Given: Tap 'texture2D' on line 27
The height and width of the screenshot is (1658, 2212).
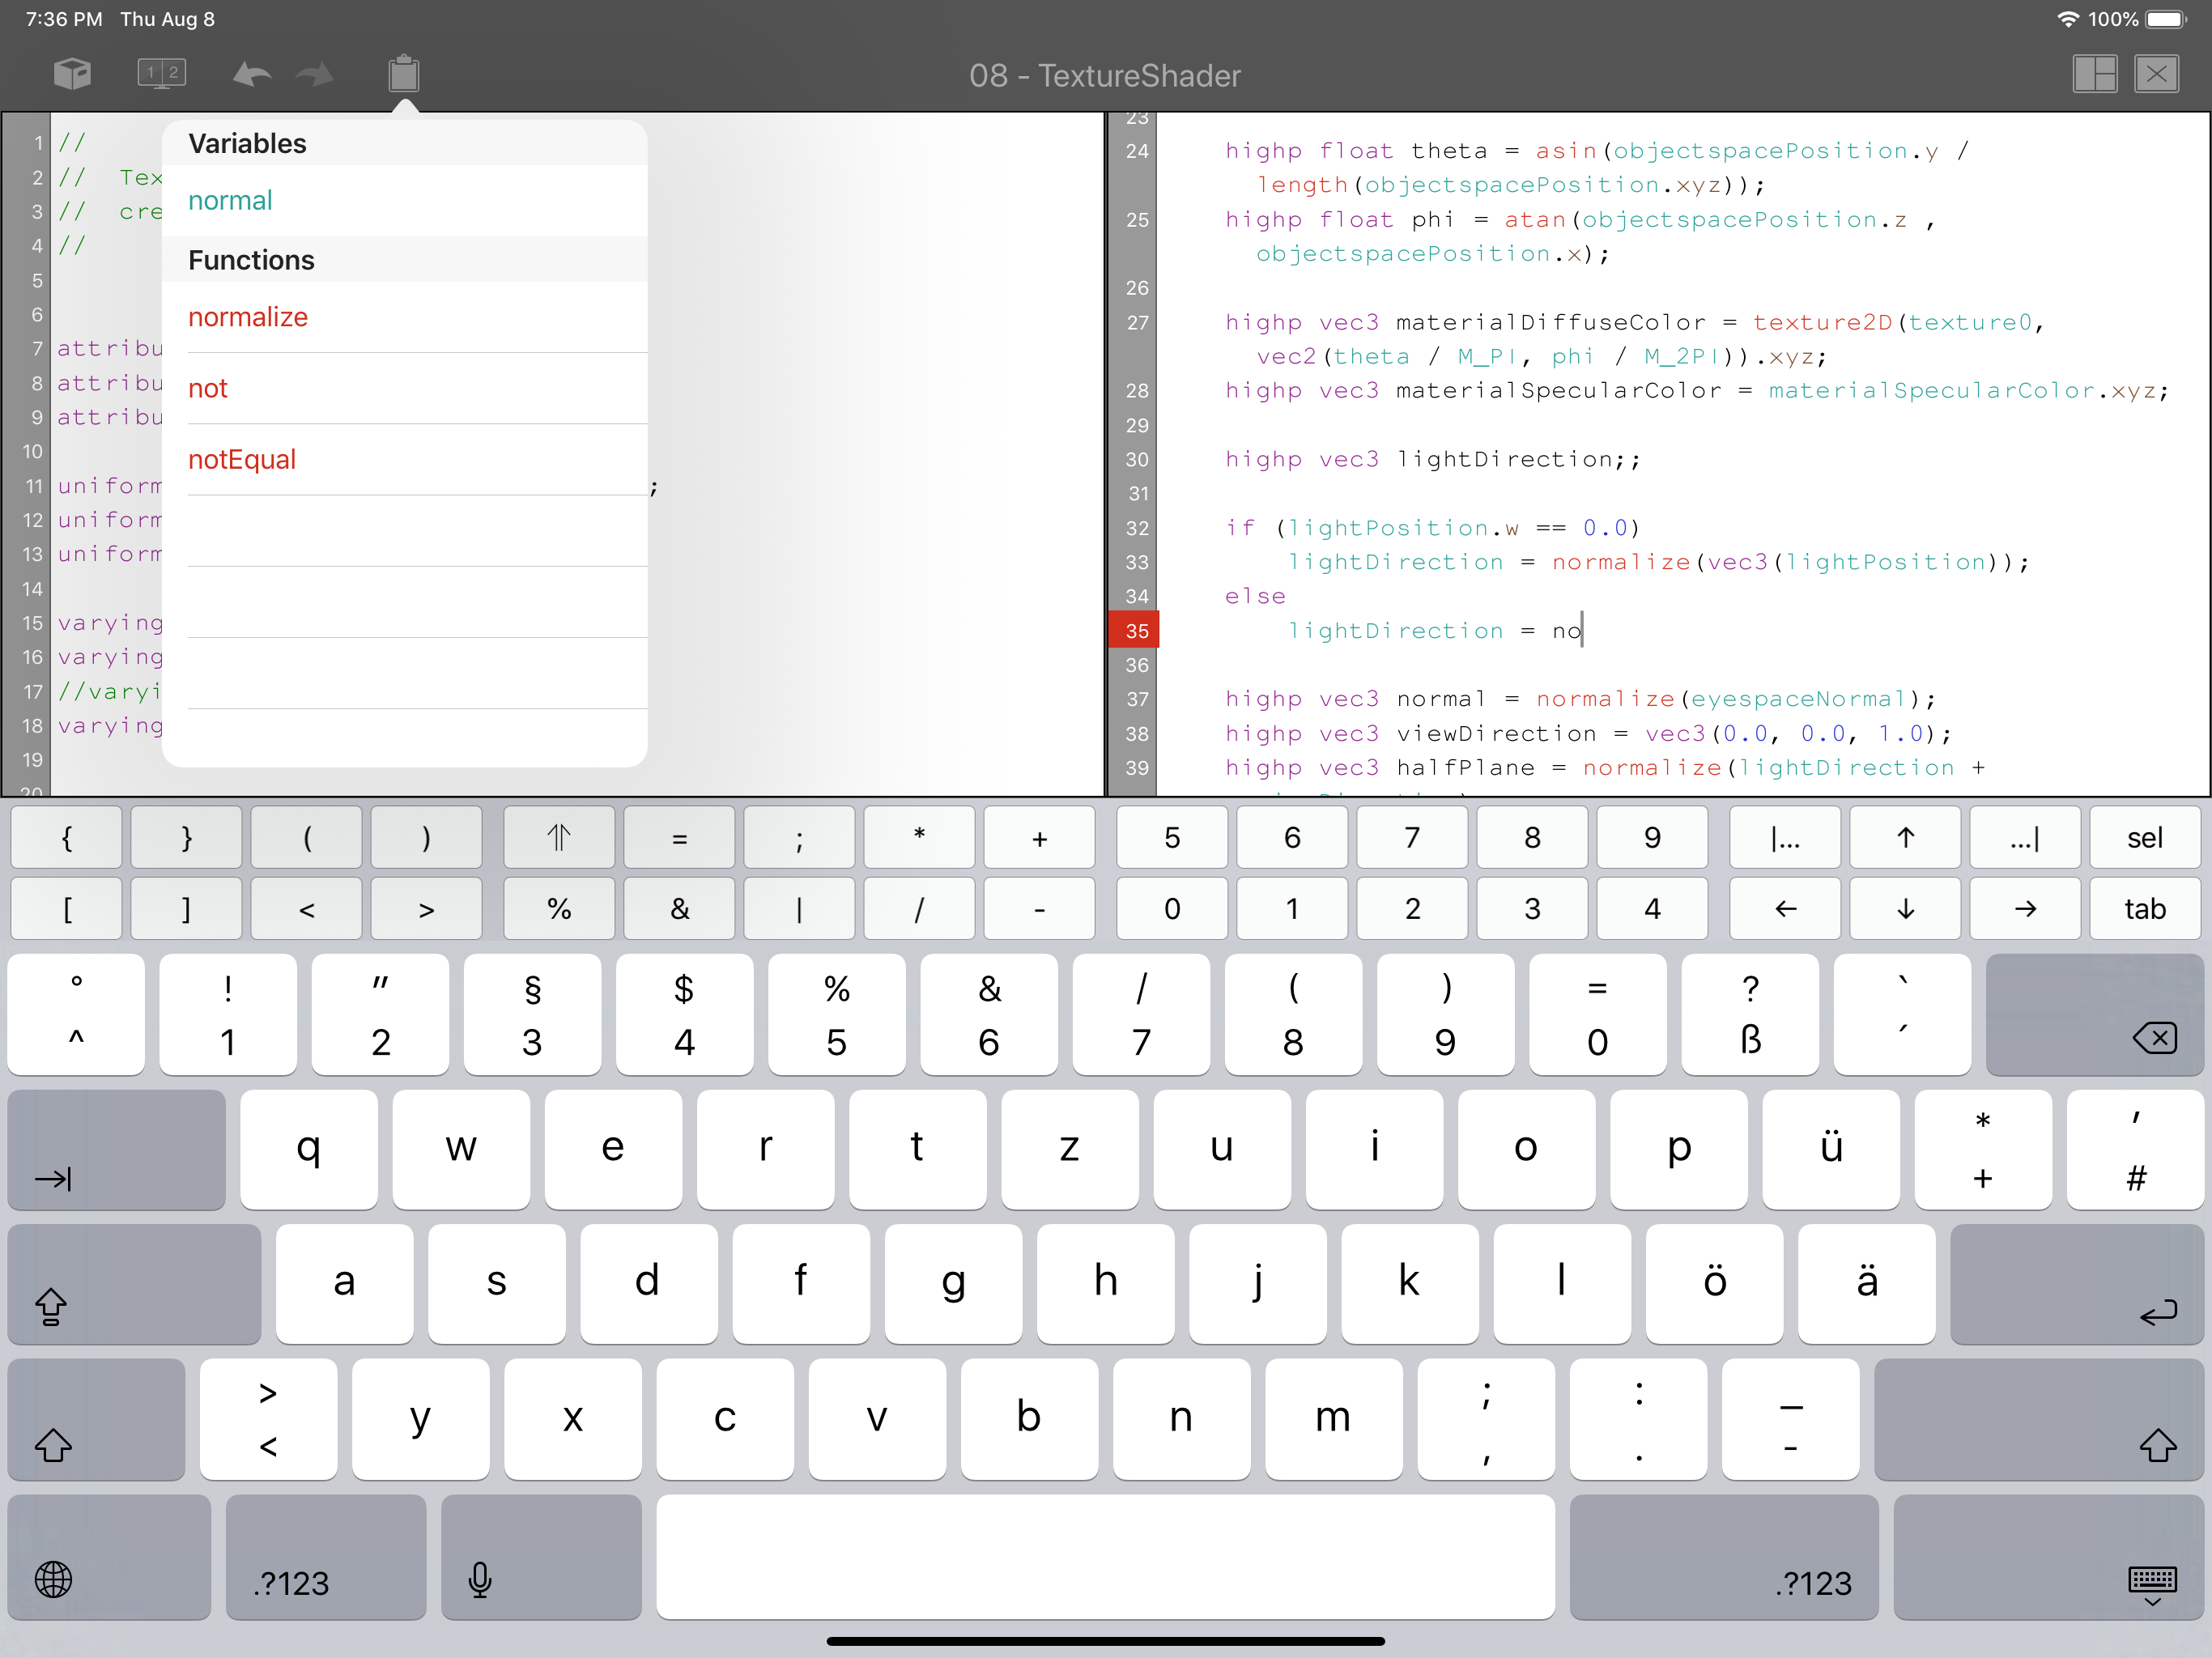Looking at the screenshot, I should tap(1822, 322).
